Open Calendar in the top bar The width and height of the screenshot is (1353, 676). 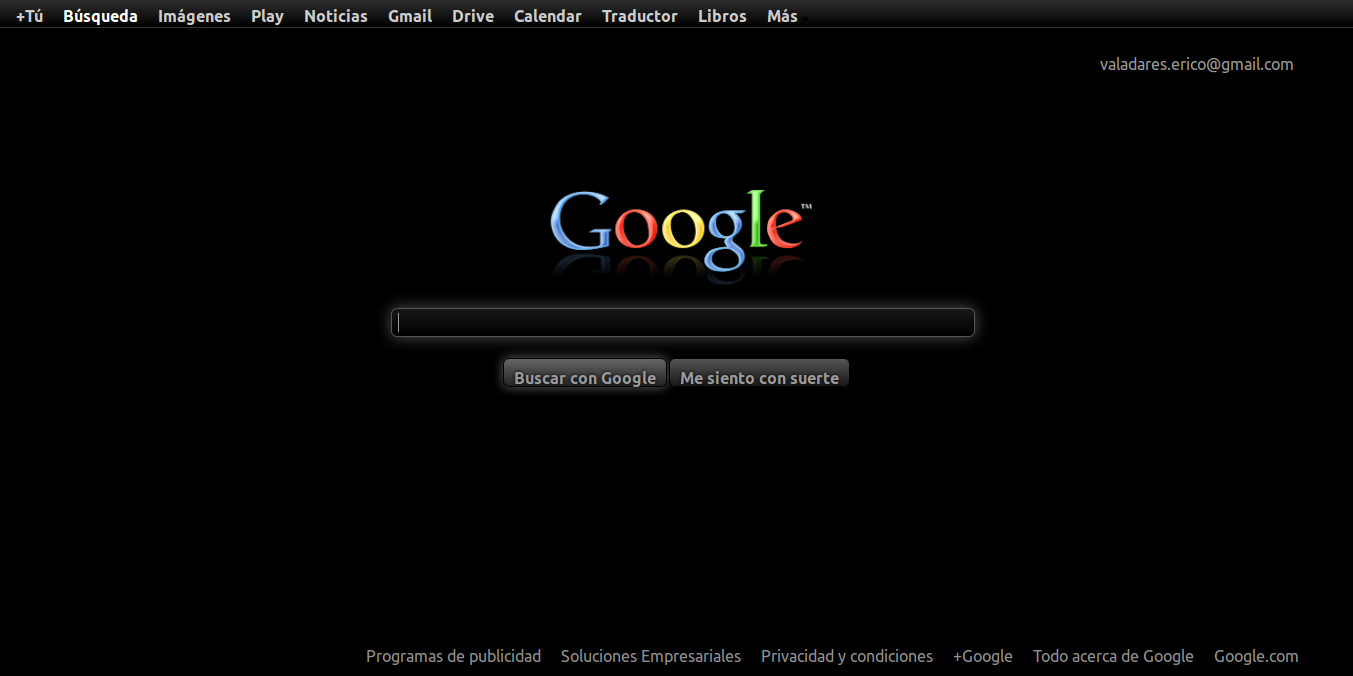[548, 16]
